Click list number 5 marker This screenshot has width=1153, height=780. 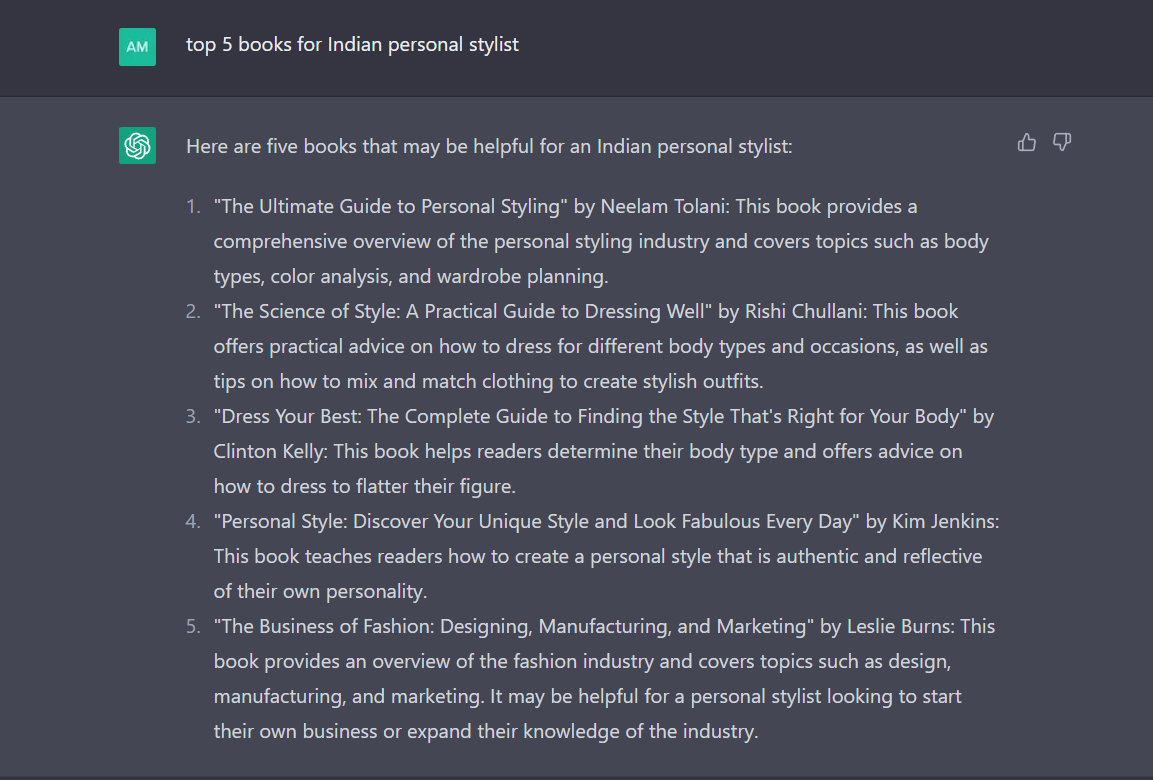click(x=193, y=627)
